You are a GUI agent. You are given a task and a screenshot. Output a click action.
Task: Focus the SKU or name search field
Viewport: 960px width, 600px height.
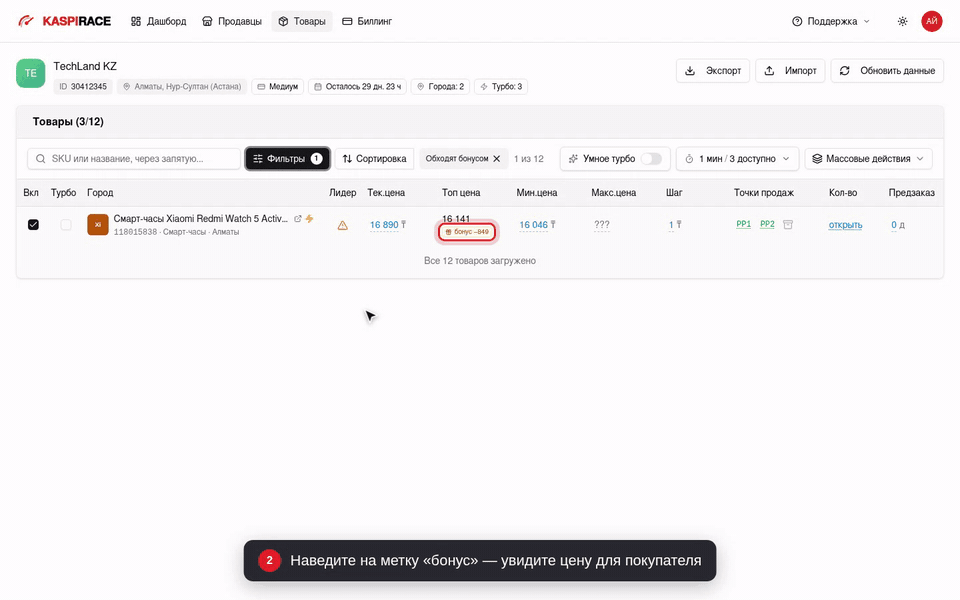tap(134, 159)
